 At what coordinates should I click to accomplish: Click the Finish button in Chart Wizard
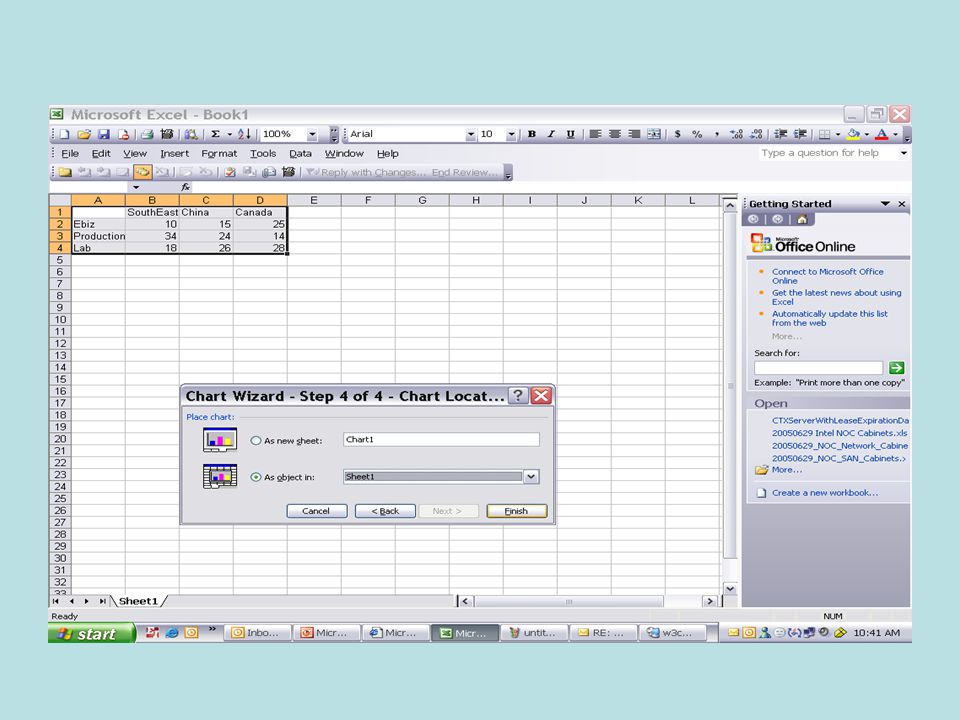tap(516, 511)
